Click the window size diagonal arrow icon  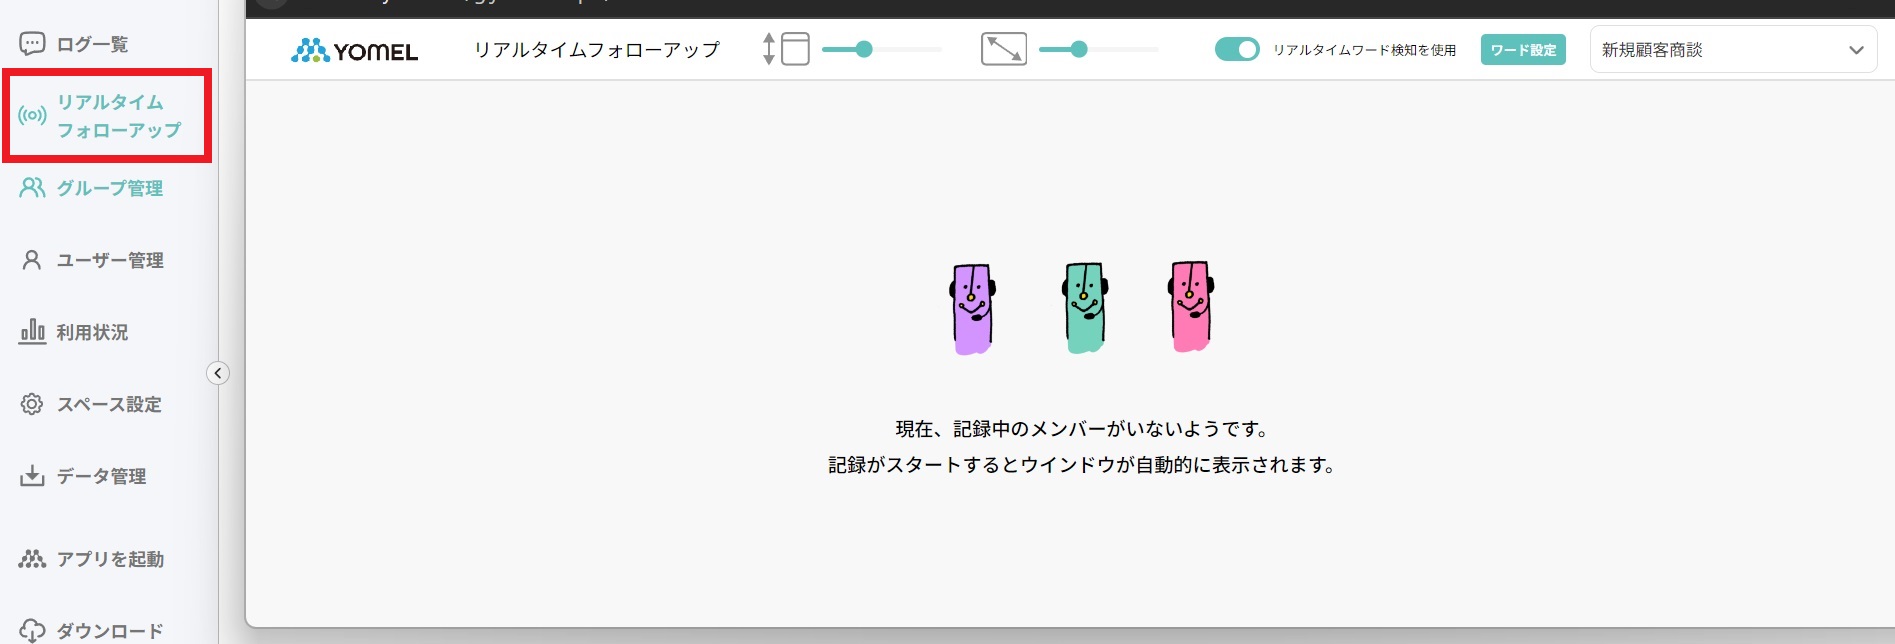[x=1004, y=49]
